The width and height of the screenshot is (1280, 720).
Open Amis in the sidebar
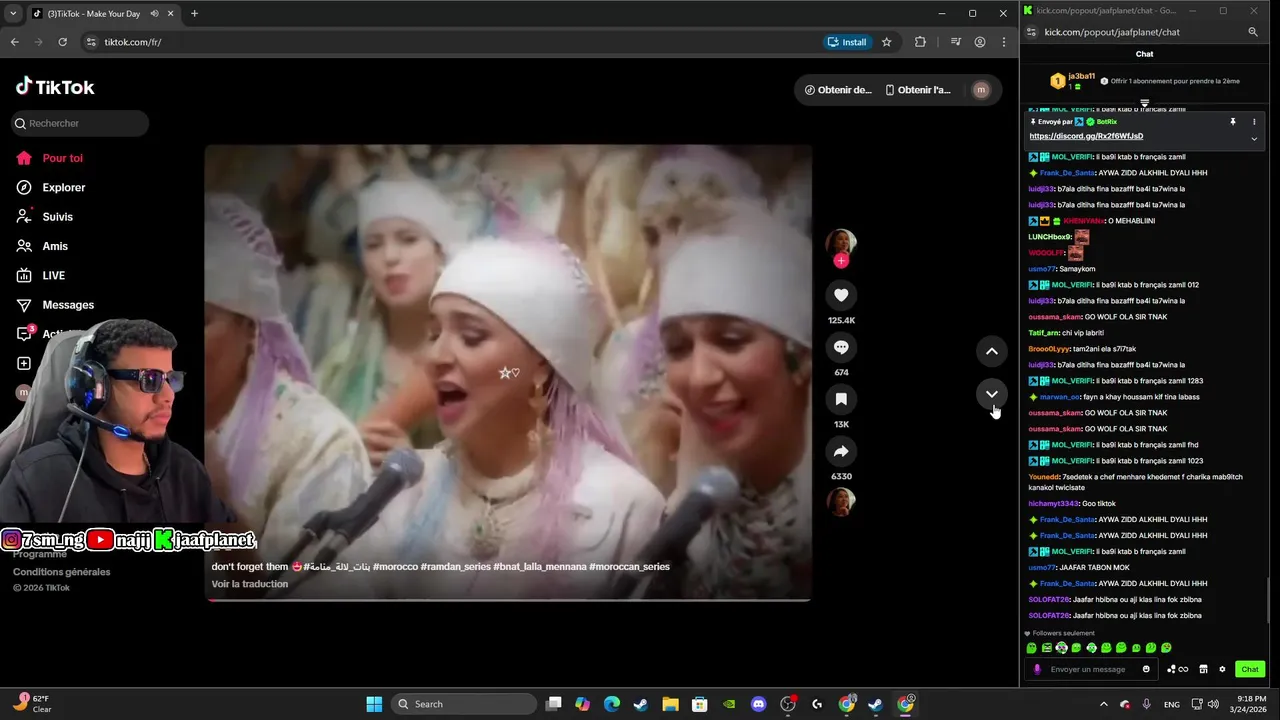42,246
